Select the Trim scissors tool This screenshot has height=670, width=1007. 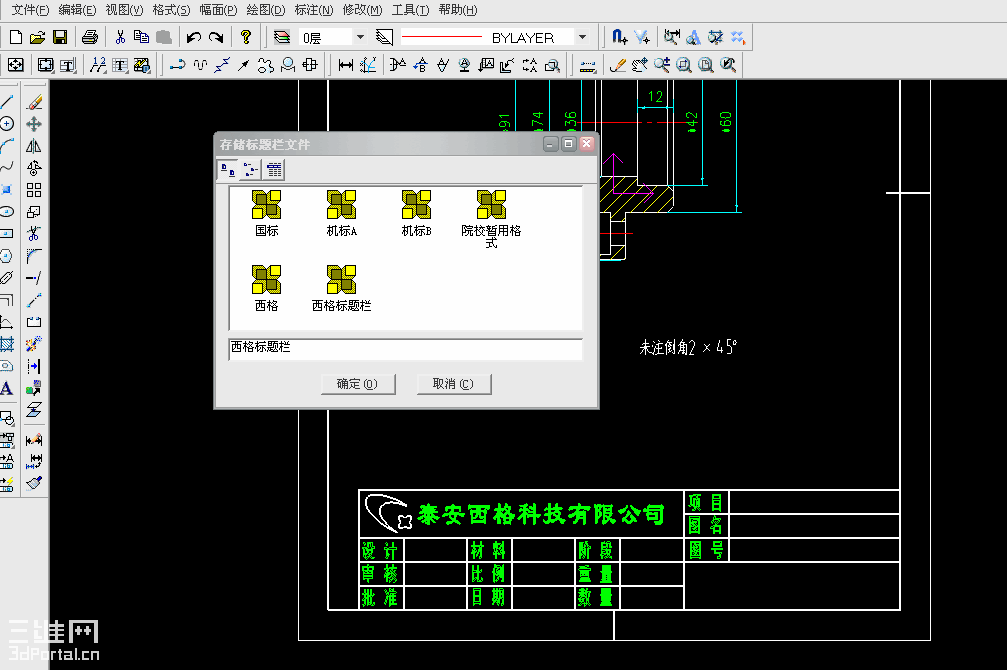(x=34, y=234)
